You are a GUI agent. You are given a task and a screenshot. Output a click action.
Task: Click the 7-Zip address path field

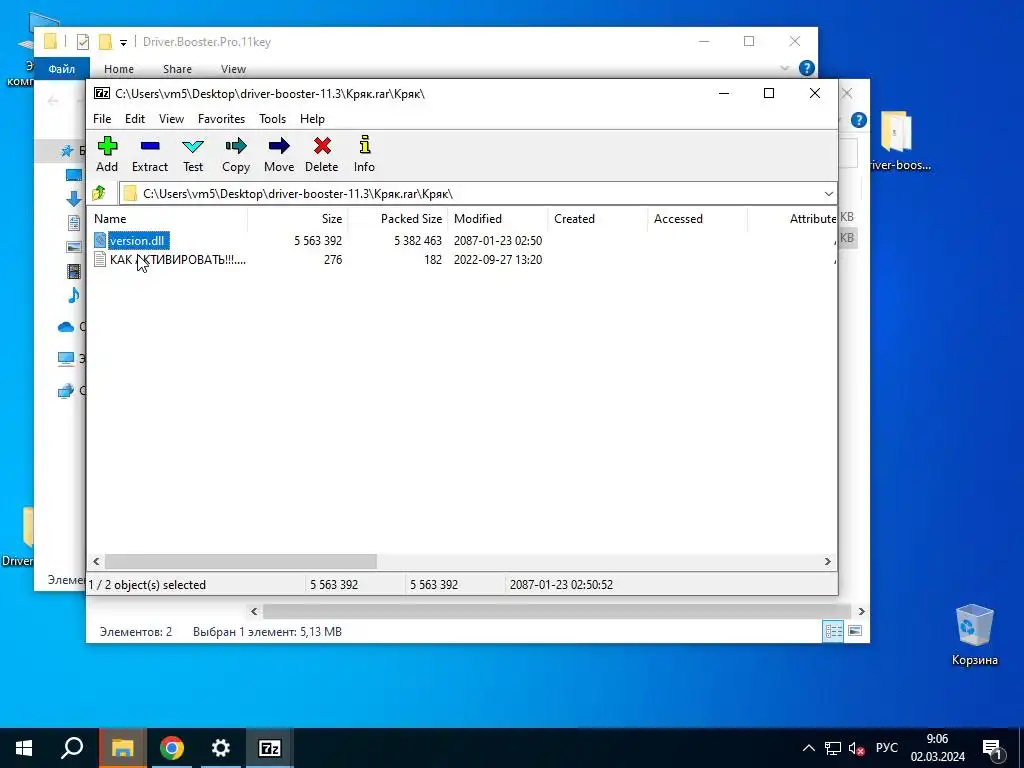click(x=470, y=194)
